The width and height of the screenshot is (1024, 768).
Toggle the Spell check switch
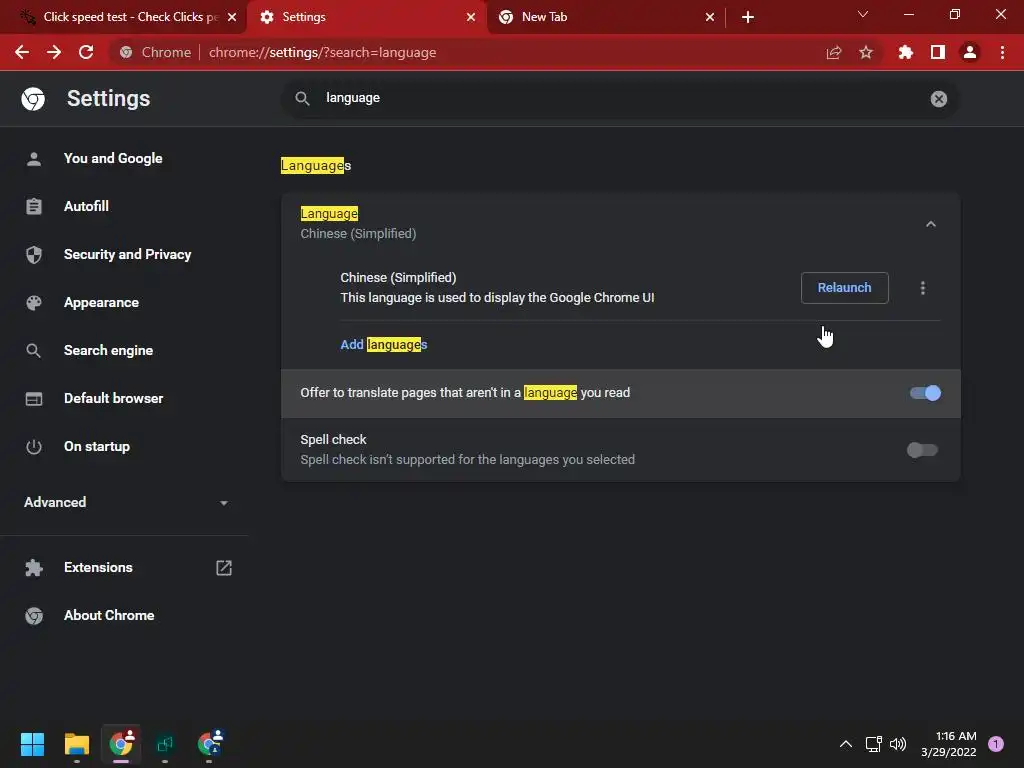coord(922,450)
